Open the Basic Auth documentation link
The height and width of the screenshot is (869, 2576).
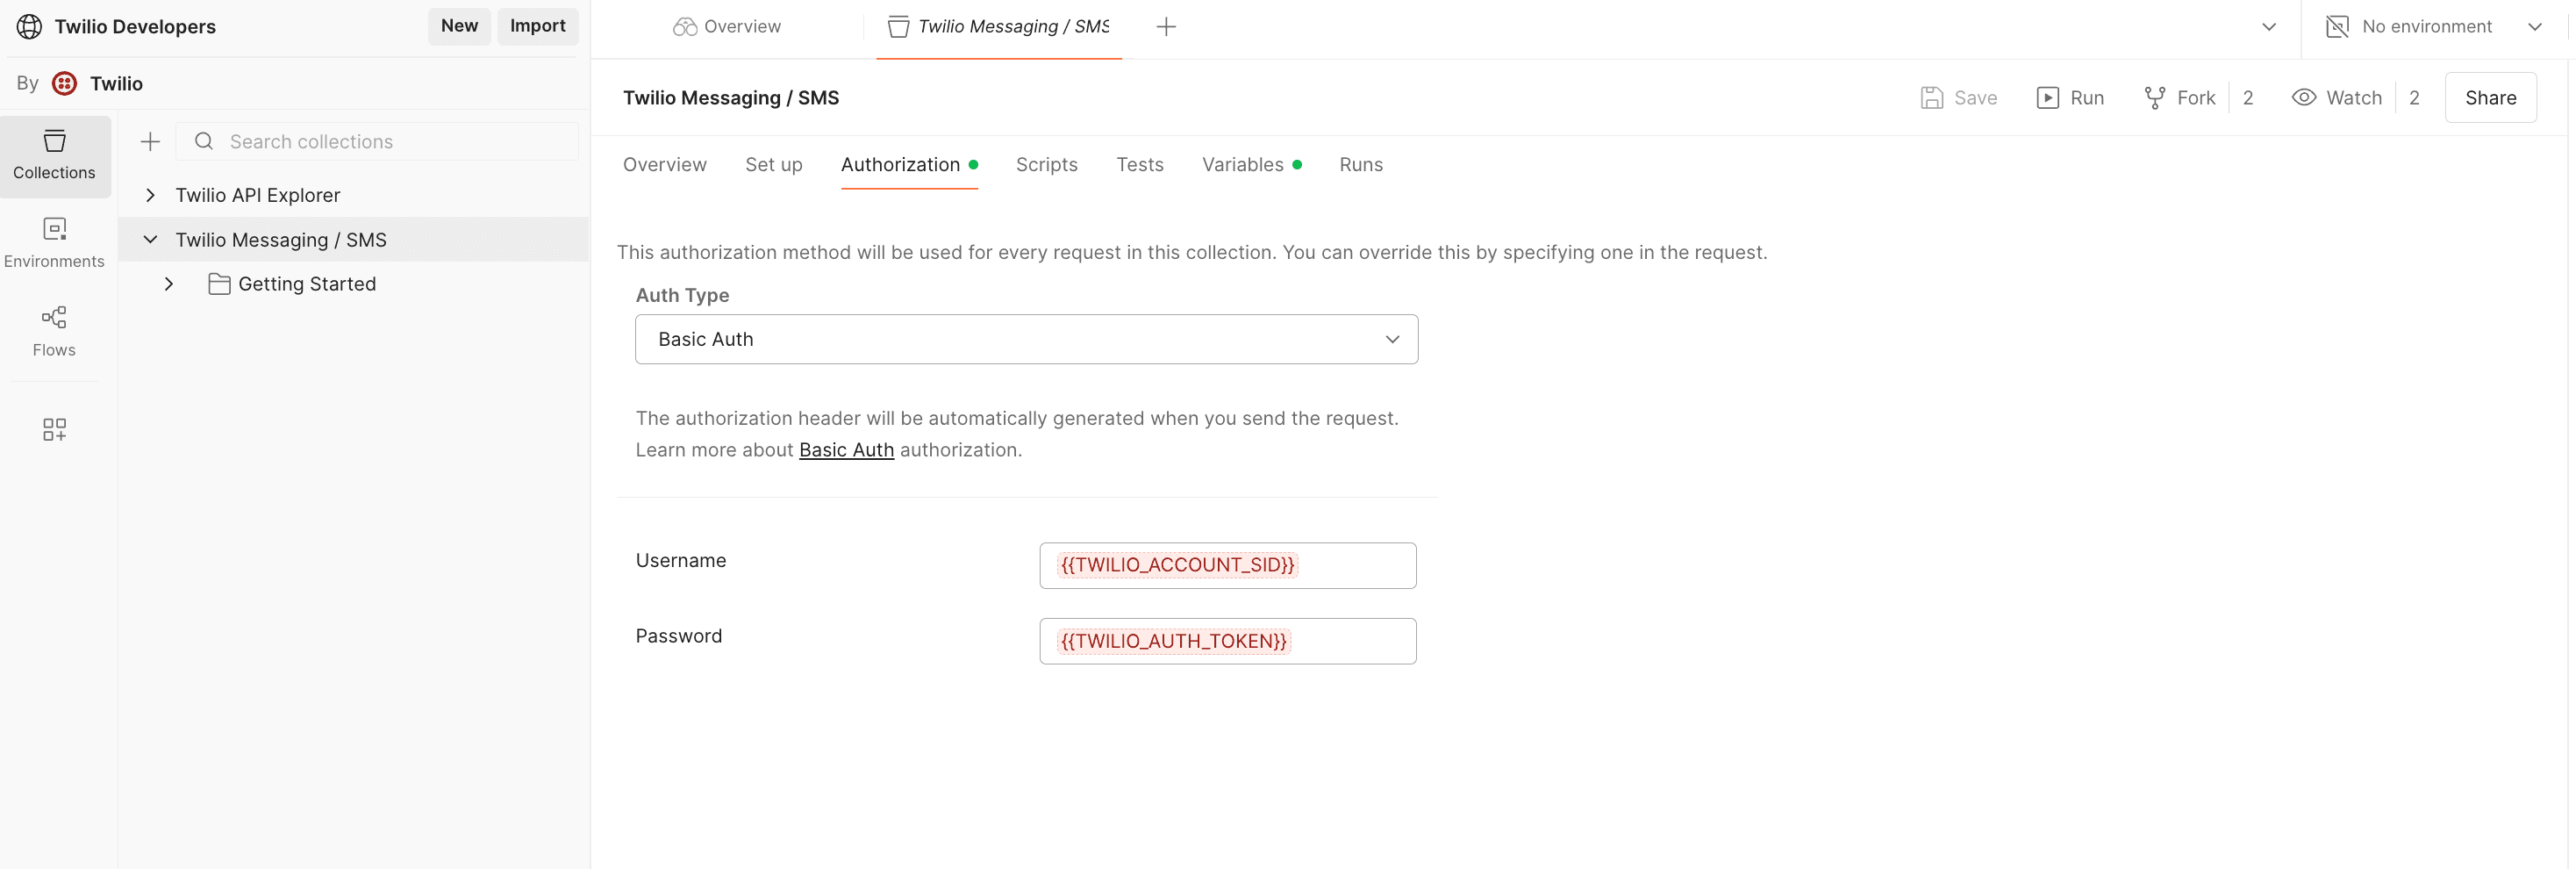click(846, 450)
